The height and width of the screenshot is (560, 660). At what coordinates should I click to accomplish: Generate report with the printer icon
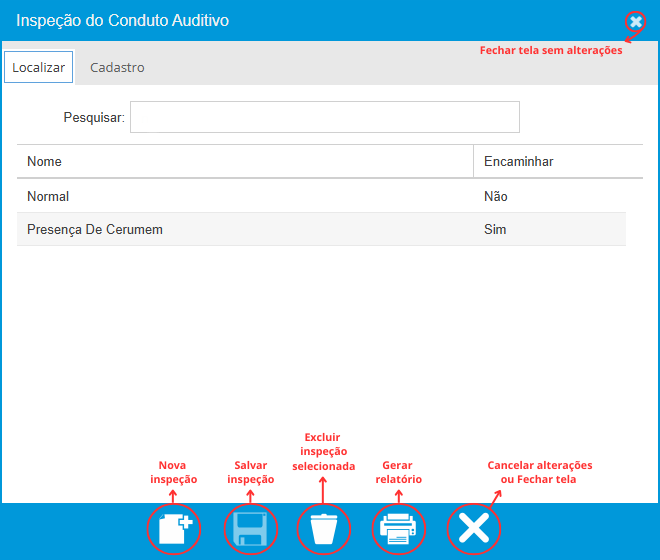398,529
